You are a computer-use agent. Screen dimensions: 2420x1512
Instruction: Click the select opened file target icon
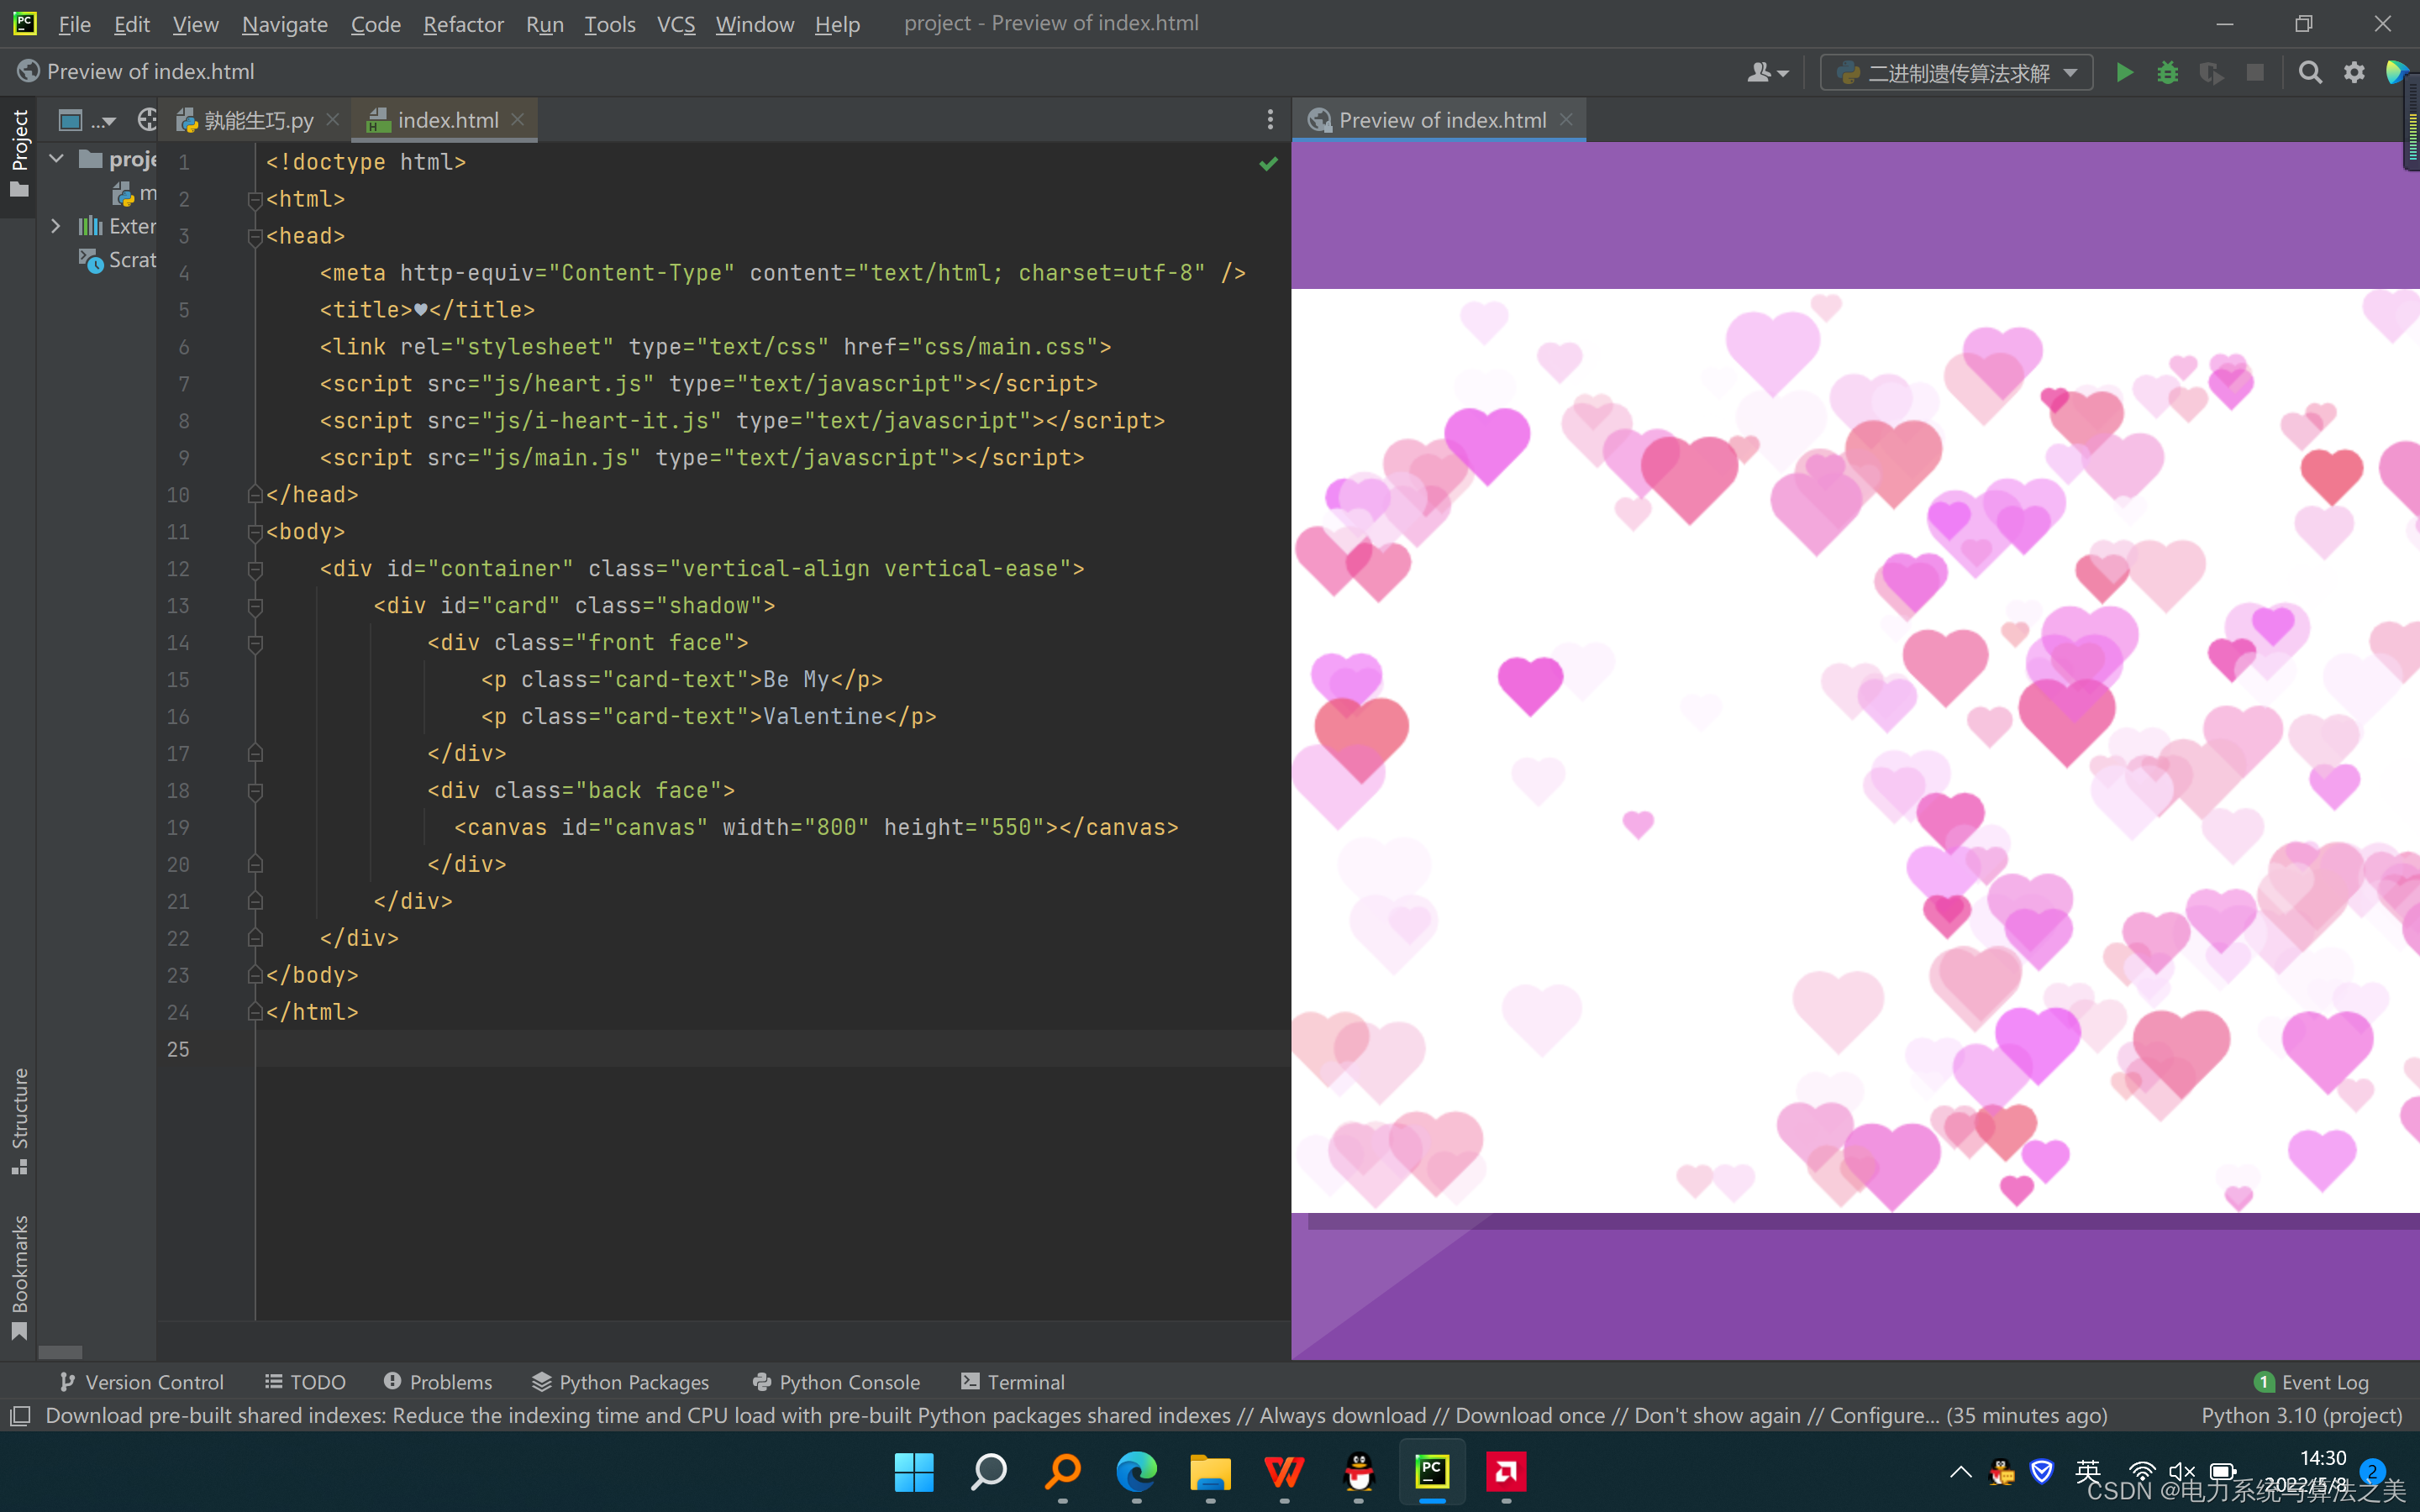[146, 120]
